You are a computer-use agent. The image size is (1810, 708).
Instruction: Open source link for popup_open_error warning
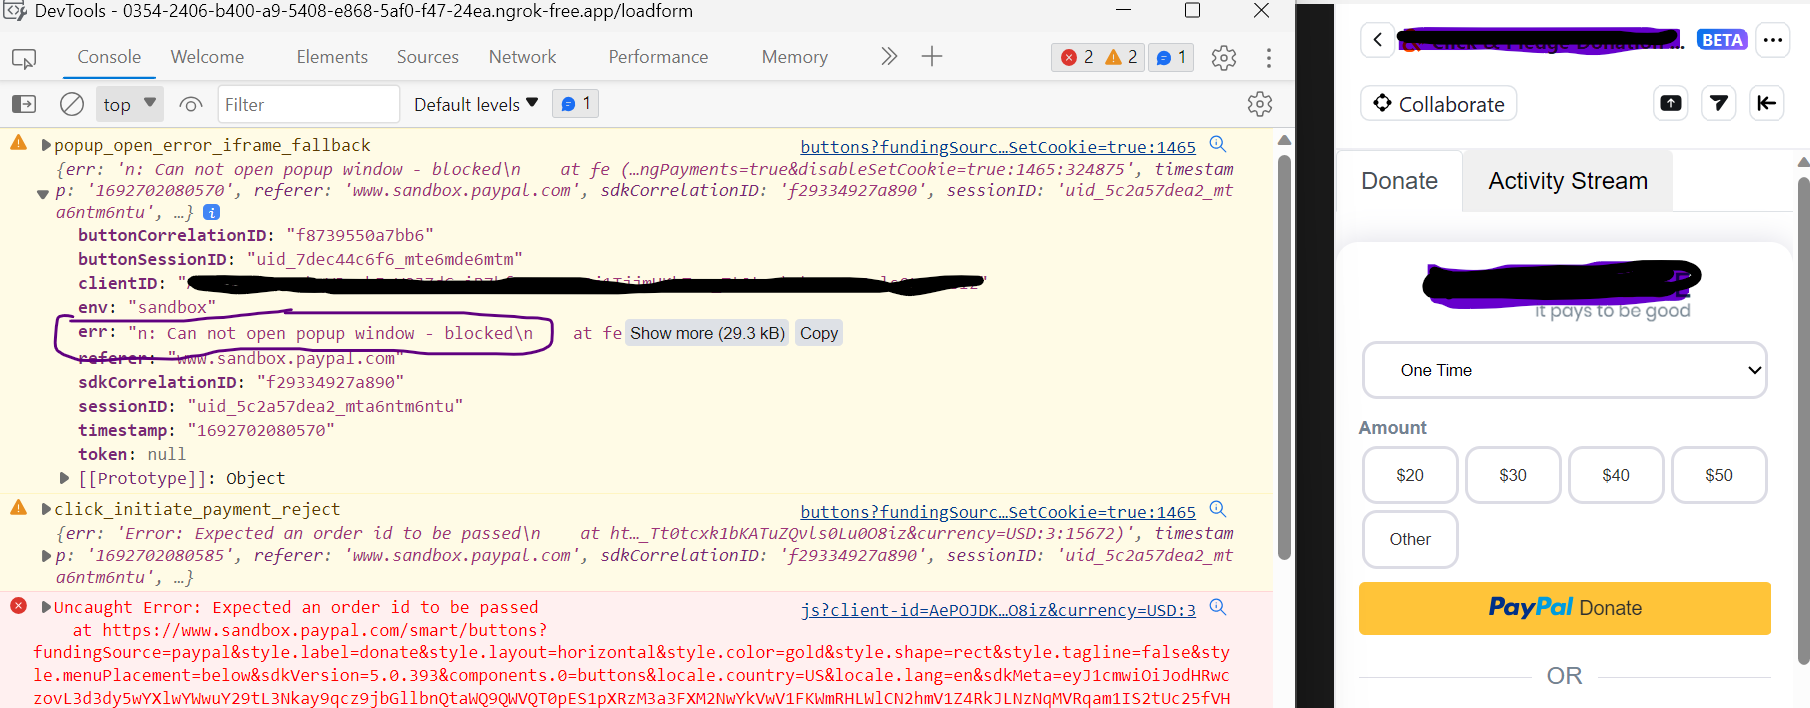pos(998,147)
